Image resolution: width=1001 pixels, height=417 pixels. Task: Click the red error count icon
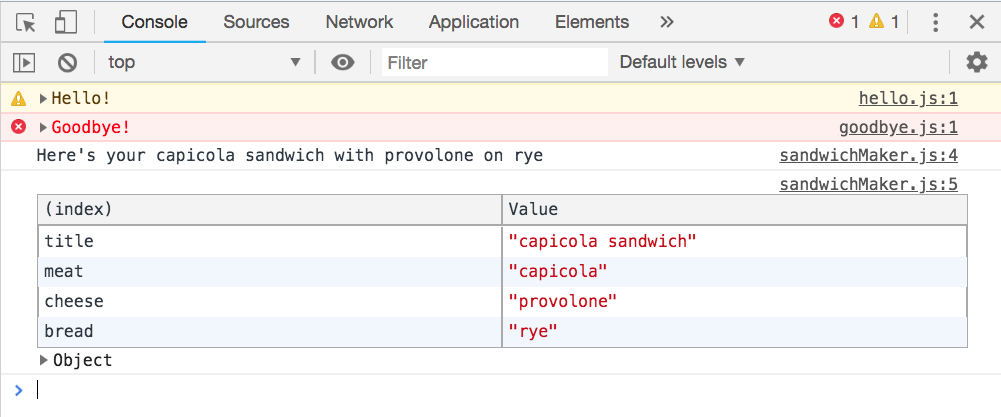coord(837,22)
